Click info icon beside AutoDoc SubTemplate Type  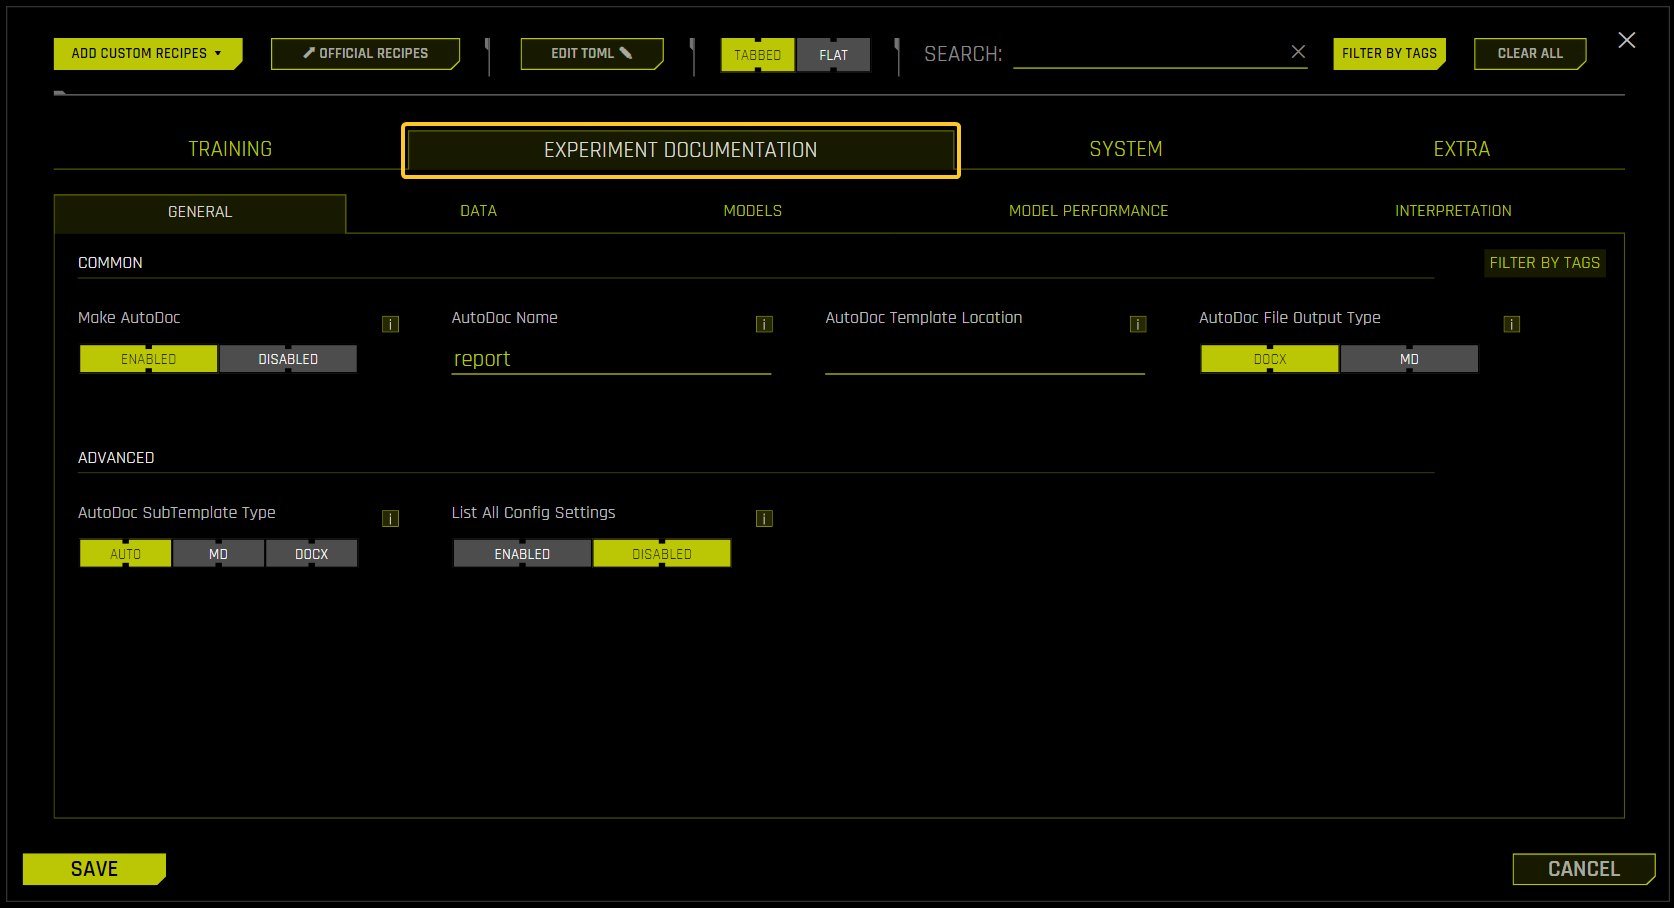pos(390,518)
